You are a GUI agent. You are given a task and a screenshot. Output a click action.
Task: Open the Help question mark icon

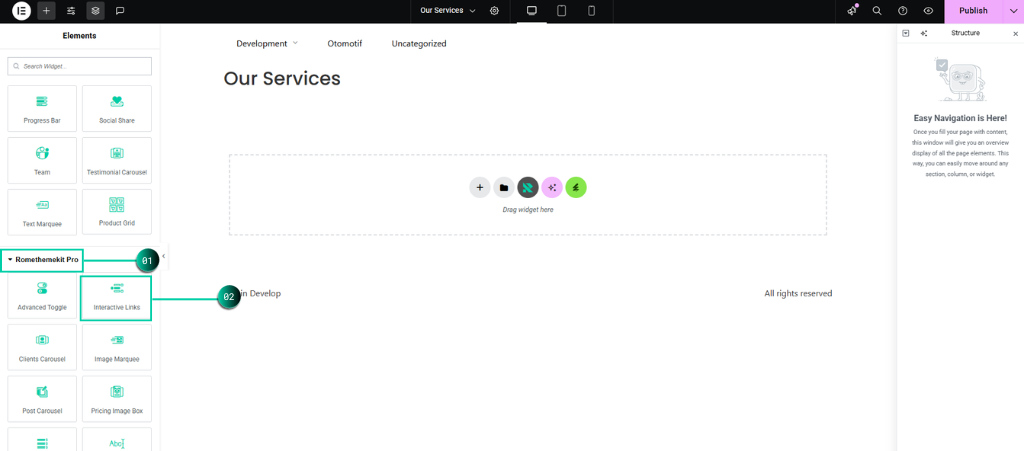[x=903, y=11]
